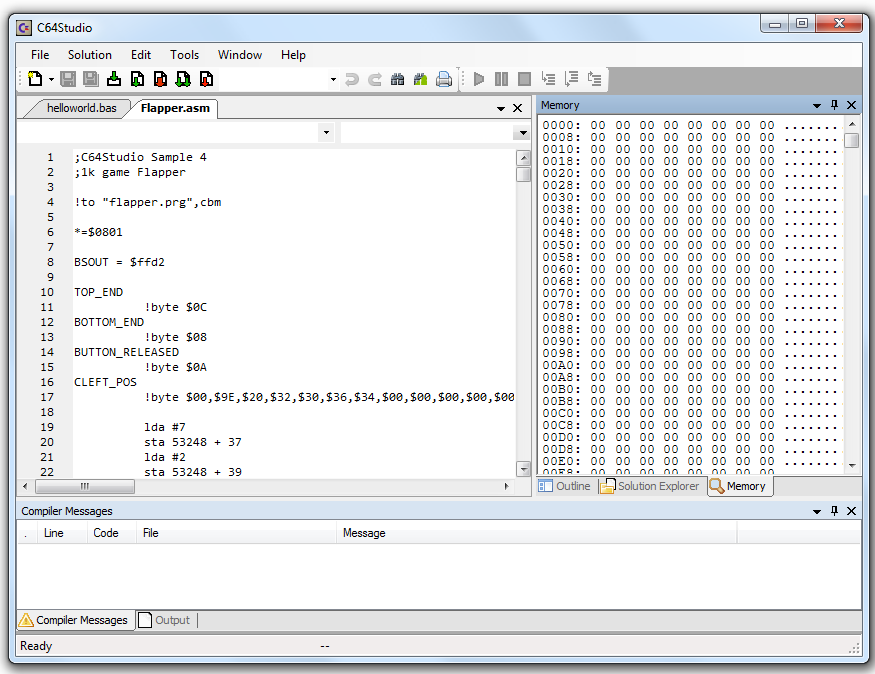875x674 pixels.
Task: Switch to the Solution Explorer tab
Action: coord(650,486)
